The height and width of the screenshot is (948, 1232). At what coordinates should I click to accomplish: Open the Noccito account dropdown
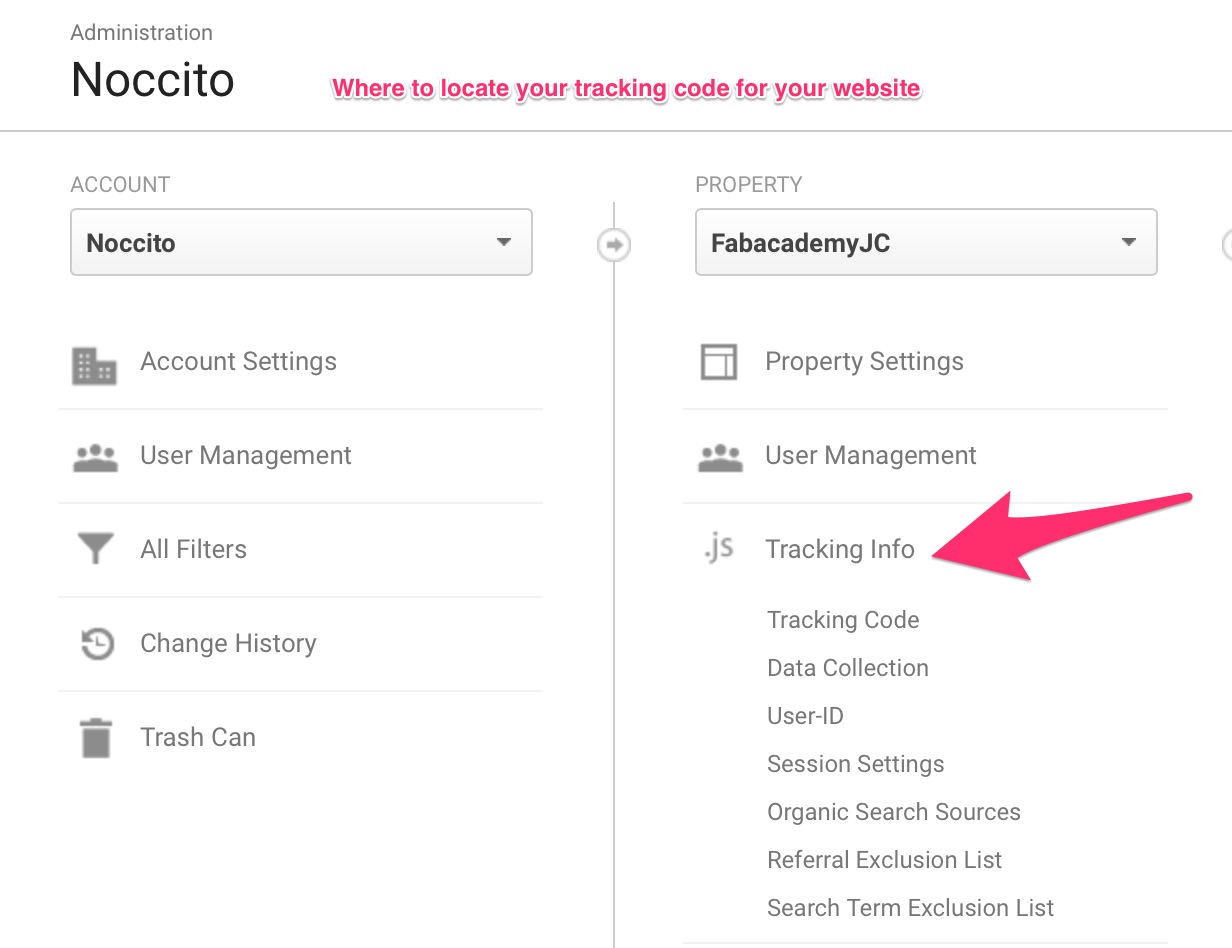point(301,242)
